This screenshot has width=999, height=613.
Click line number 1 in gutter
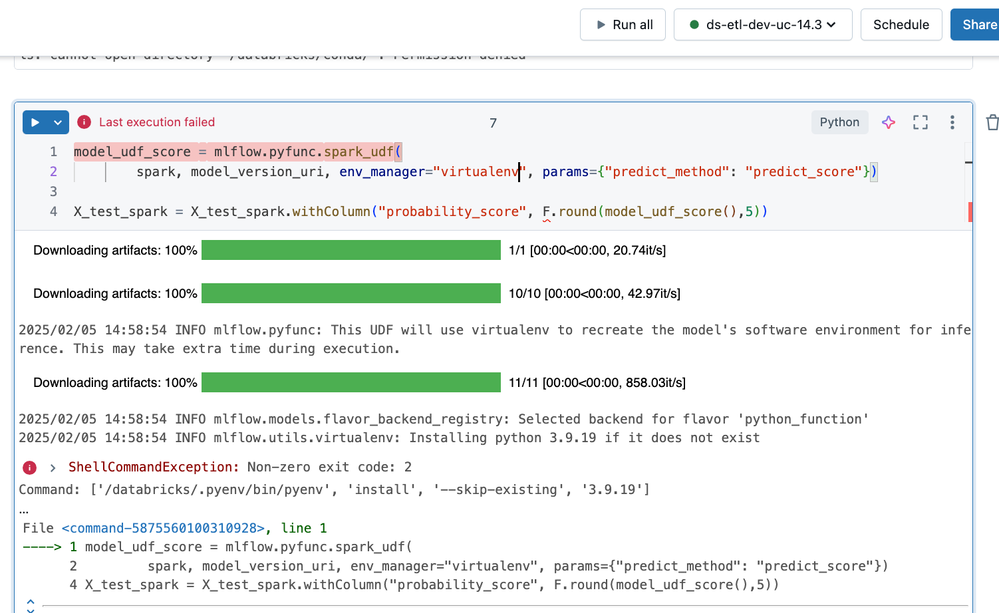point(53,152)
